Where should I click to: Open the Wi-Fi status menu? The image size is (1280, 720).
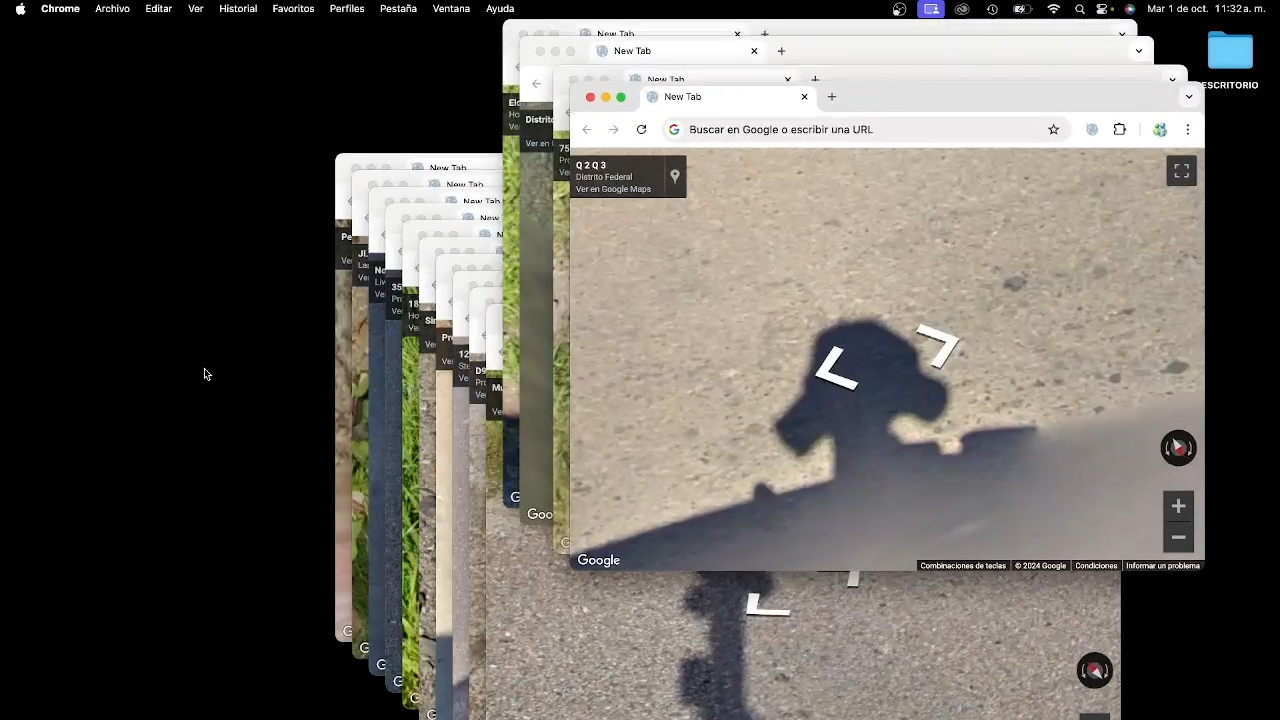[1053, 9]
